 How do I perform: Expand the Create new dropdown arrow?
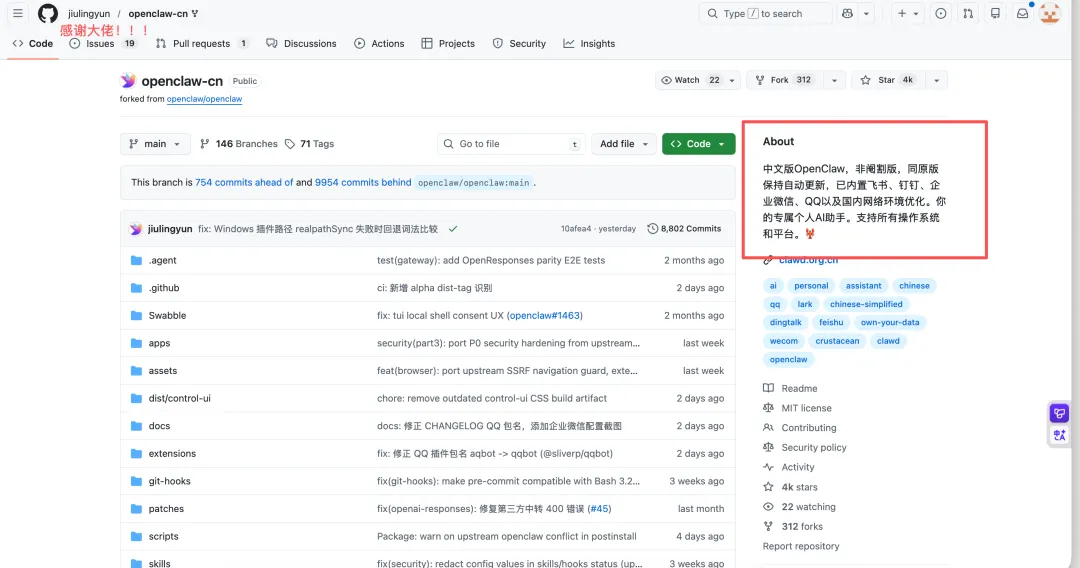[916, 13]
